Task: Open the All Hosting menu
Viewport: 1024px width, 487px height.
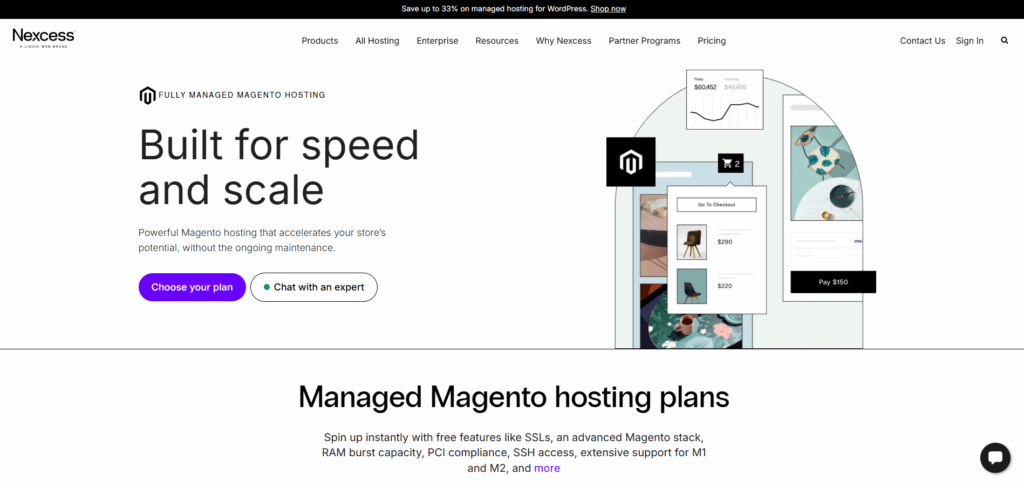Action: (377, 40)
